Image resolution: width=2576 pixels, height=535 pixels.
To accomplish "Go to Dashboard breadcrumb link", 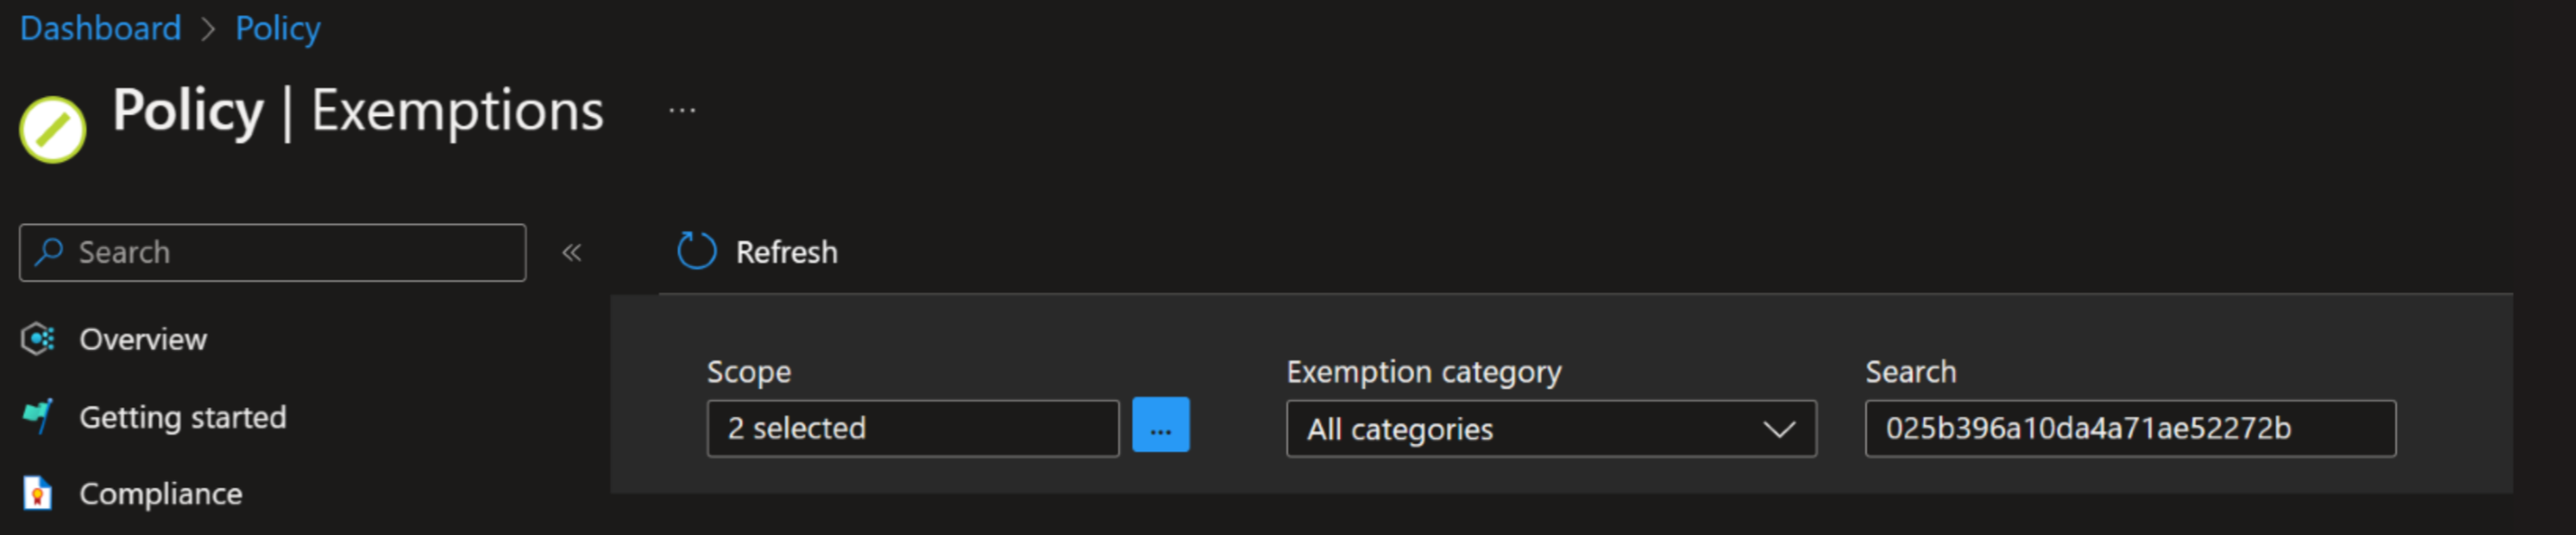I will (100, 28).
